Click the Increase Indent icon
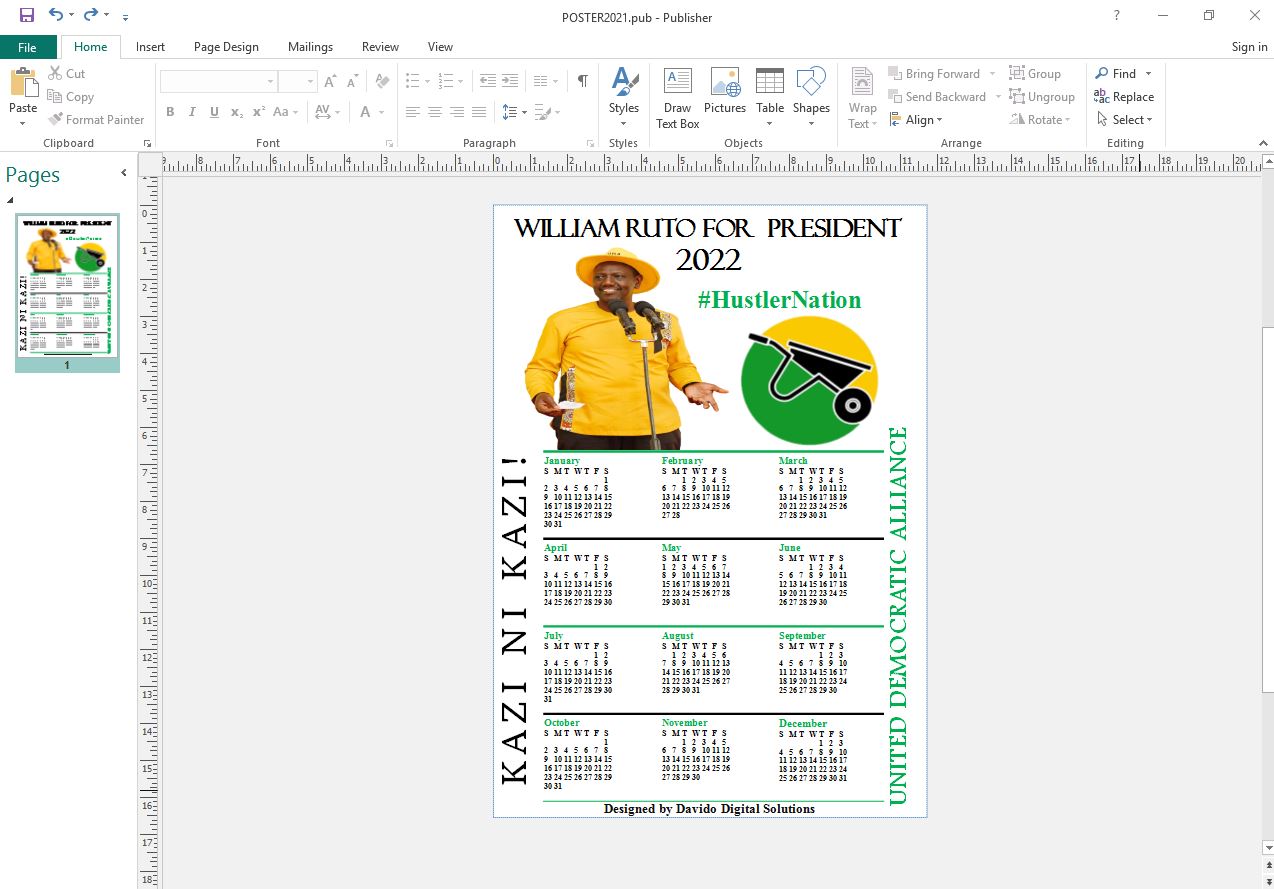This screenshot has height=889, width=1274. tap(510, 81)
